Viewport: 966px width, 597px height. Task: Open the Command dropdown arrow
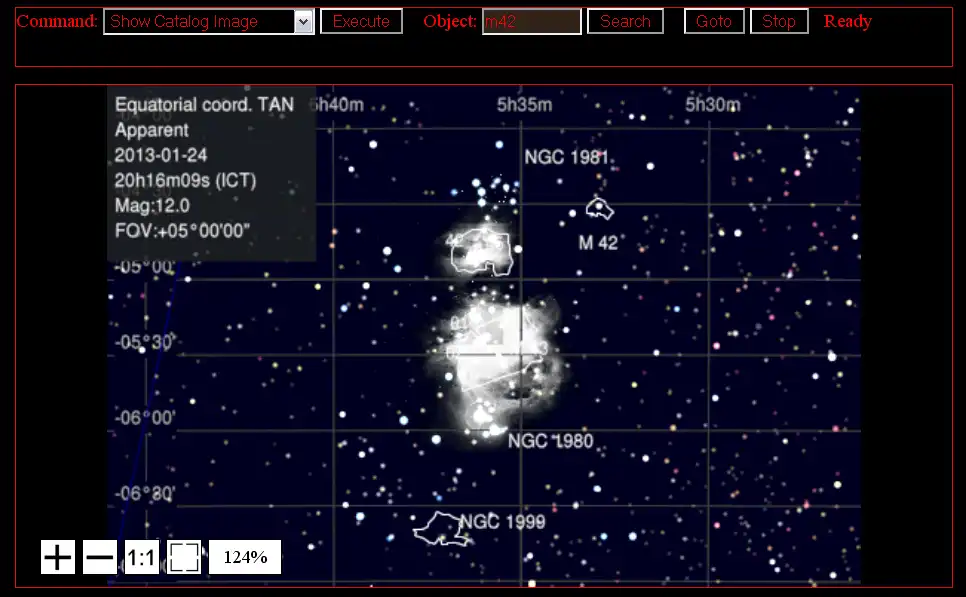(x=303, y=22)
